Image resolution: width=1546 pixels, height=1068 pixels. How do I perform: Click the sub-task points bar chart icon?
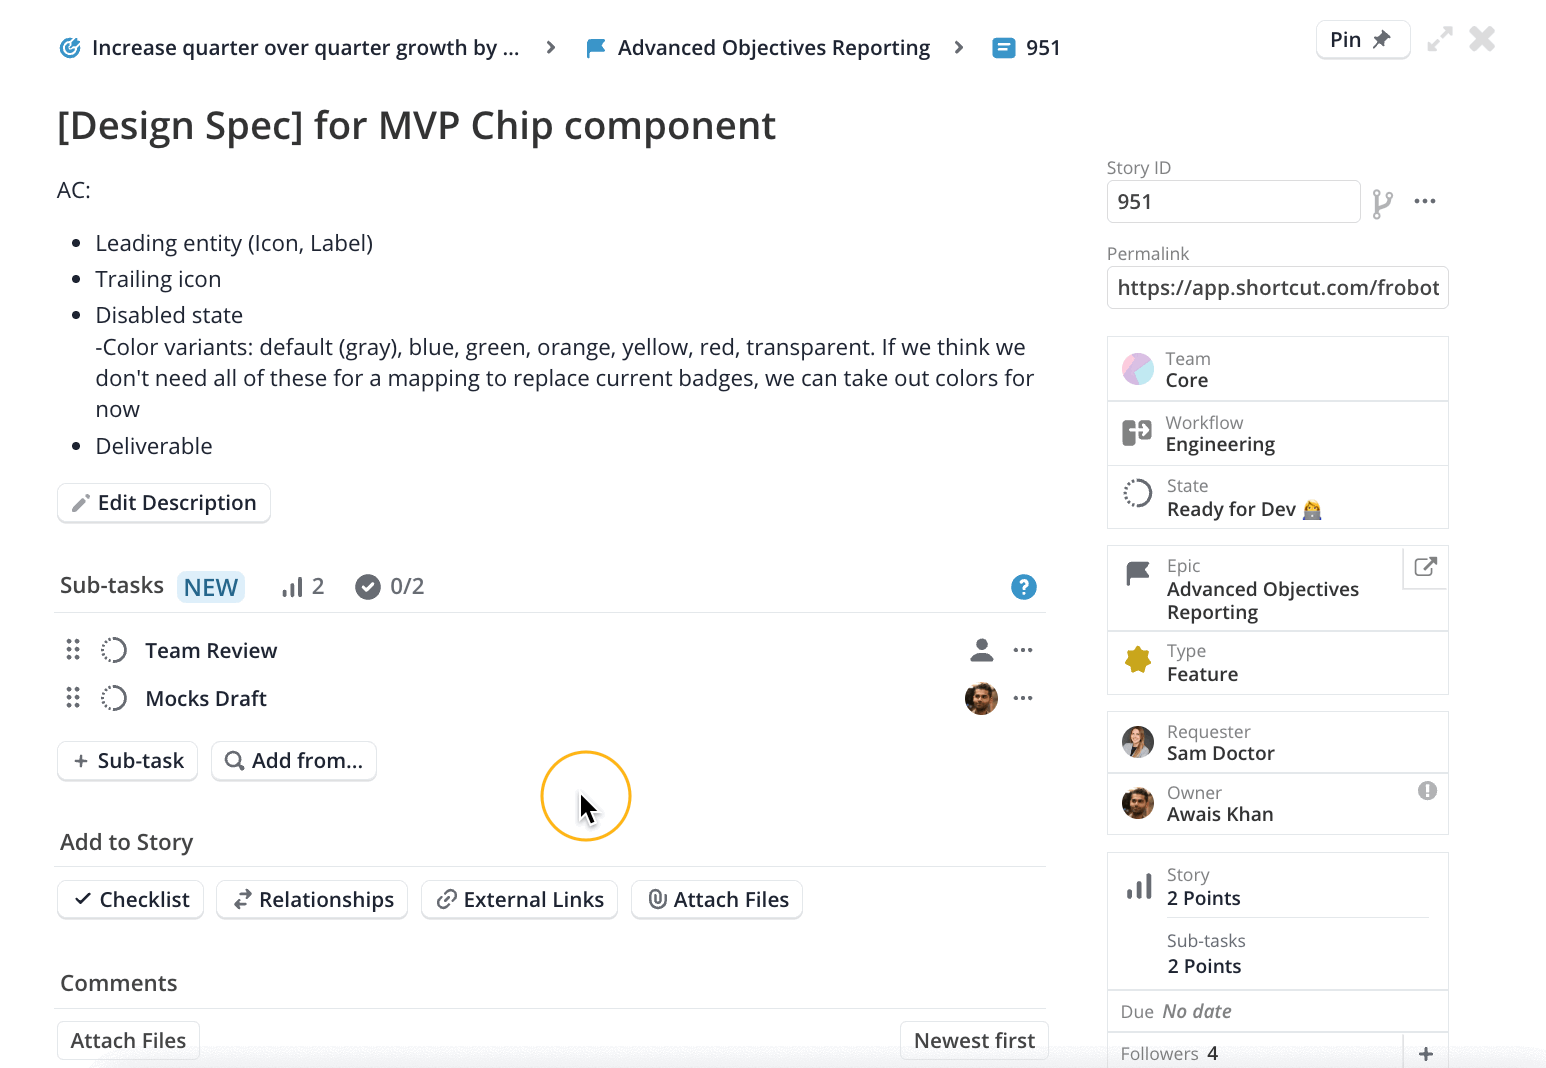pos(294,586)
